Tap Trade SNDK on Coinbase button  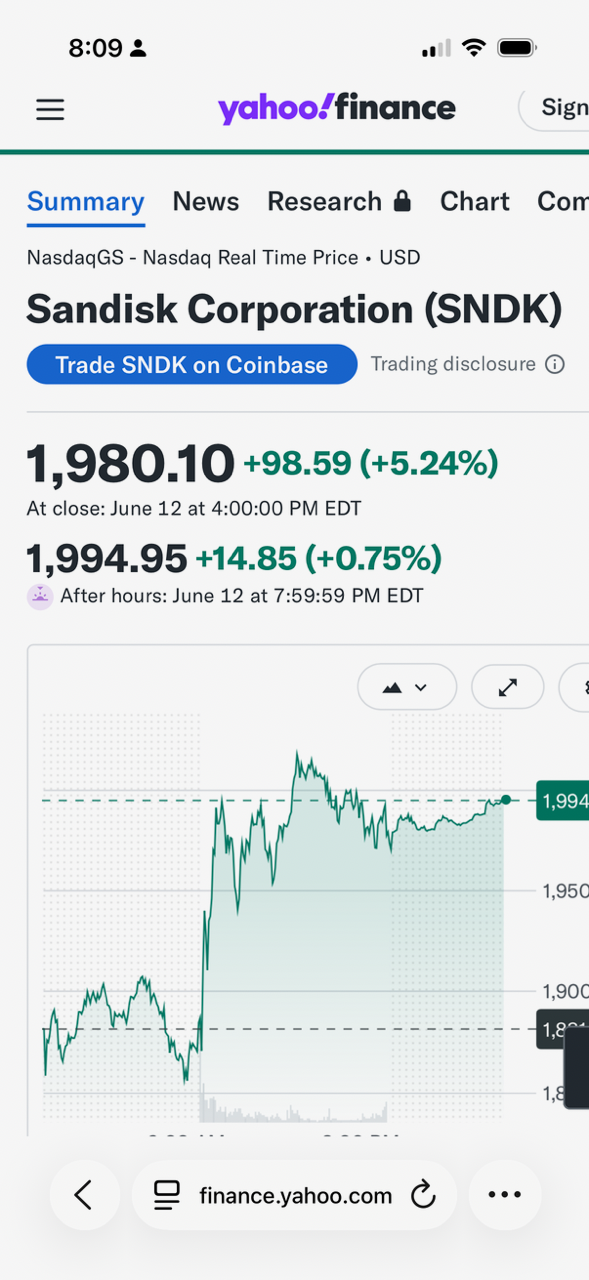coord(192,364)
